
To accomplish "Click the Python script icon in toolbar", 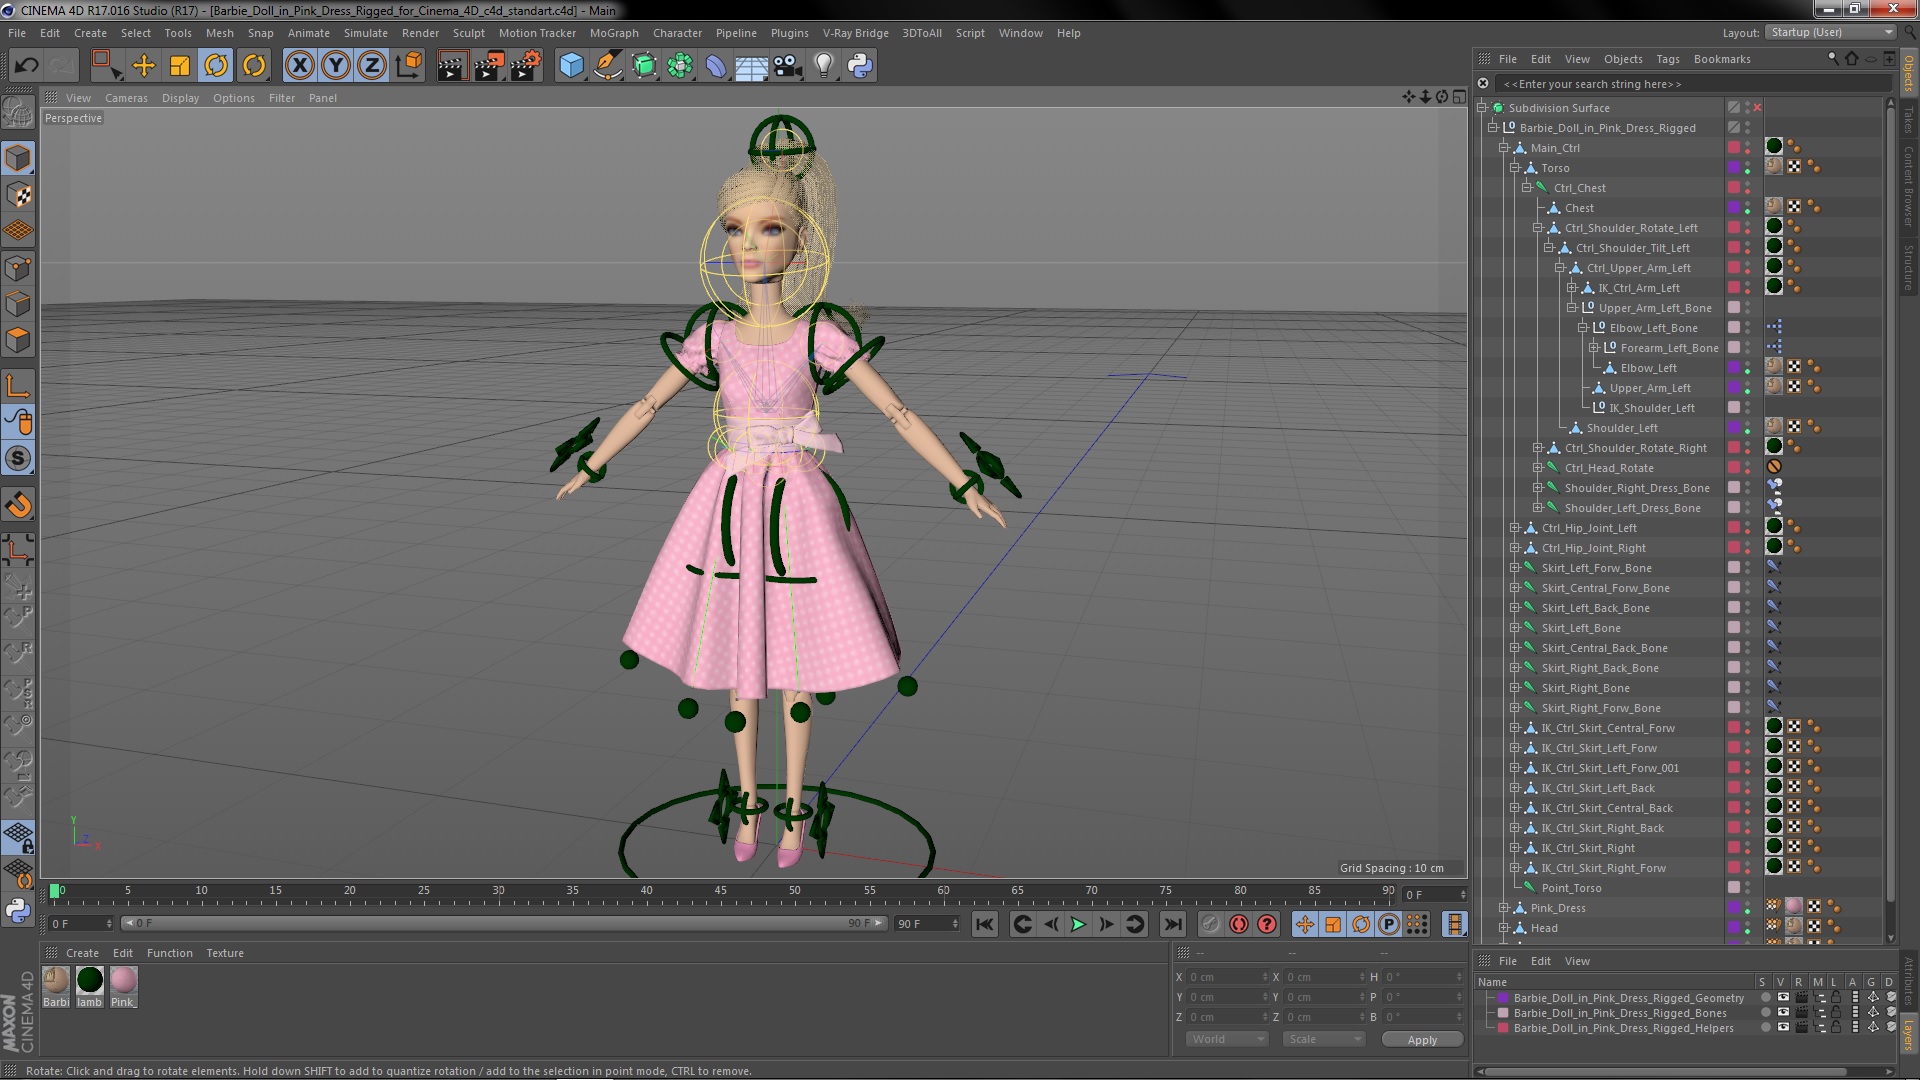I will pos(860,66).
